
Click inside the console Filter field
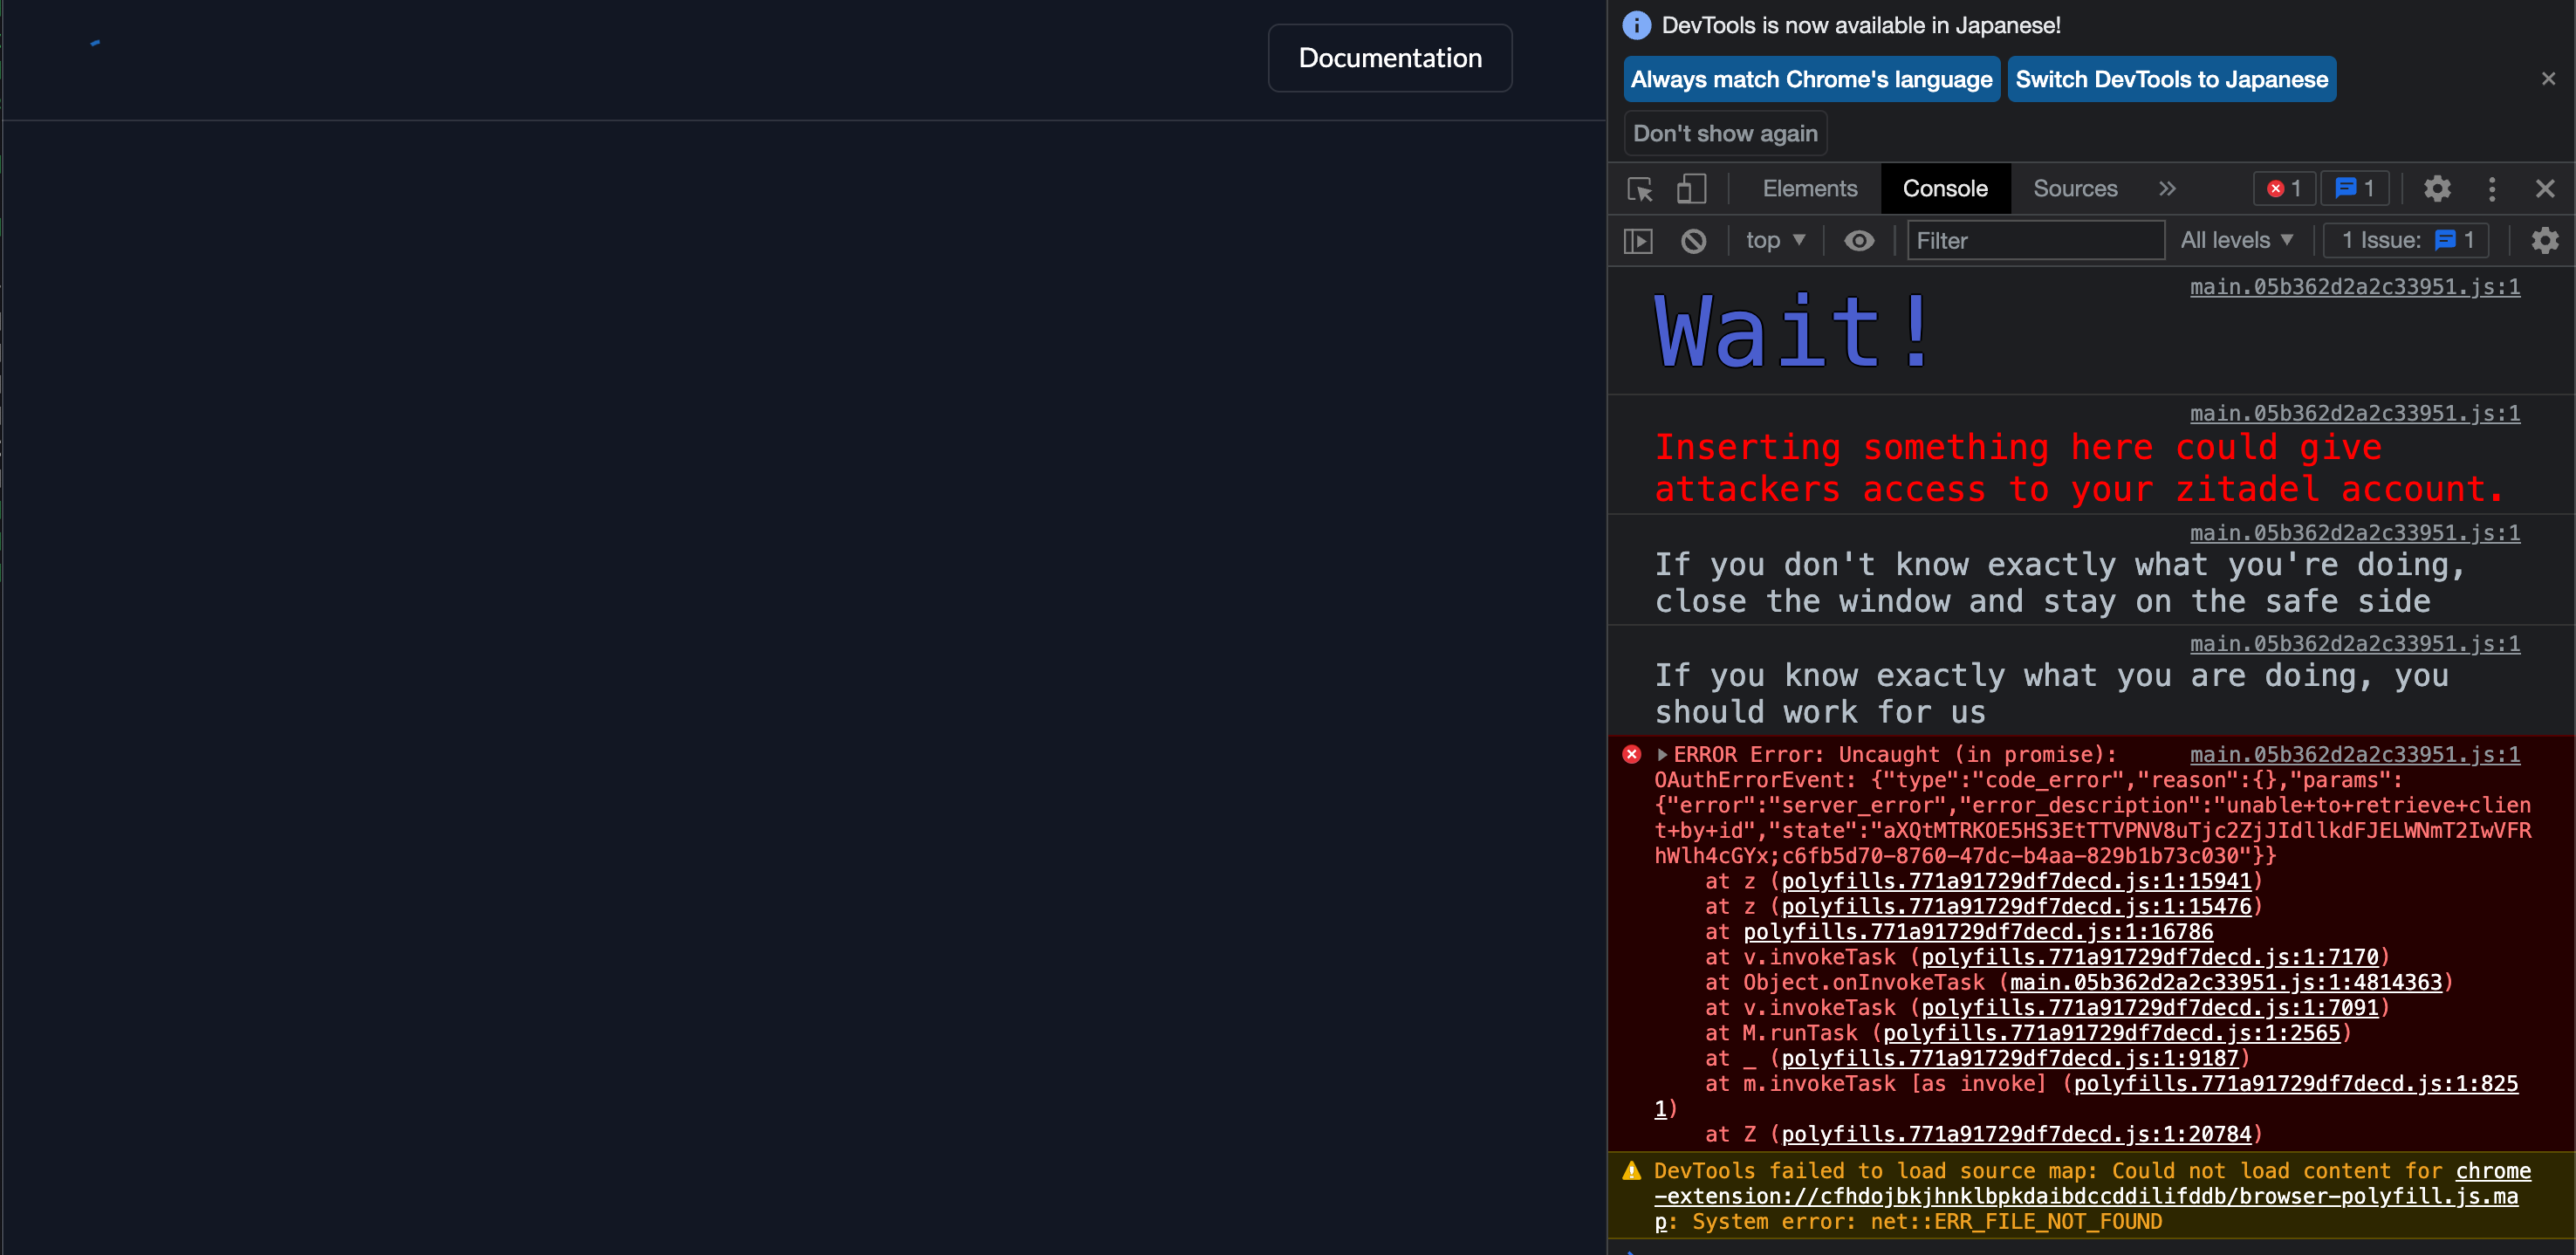point(2035,240)
